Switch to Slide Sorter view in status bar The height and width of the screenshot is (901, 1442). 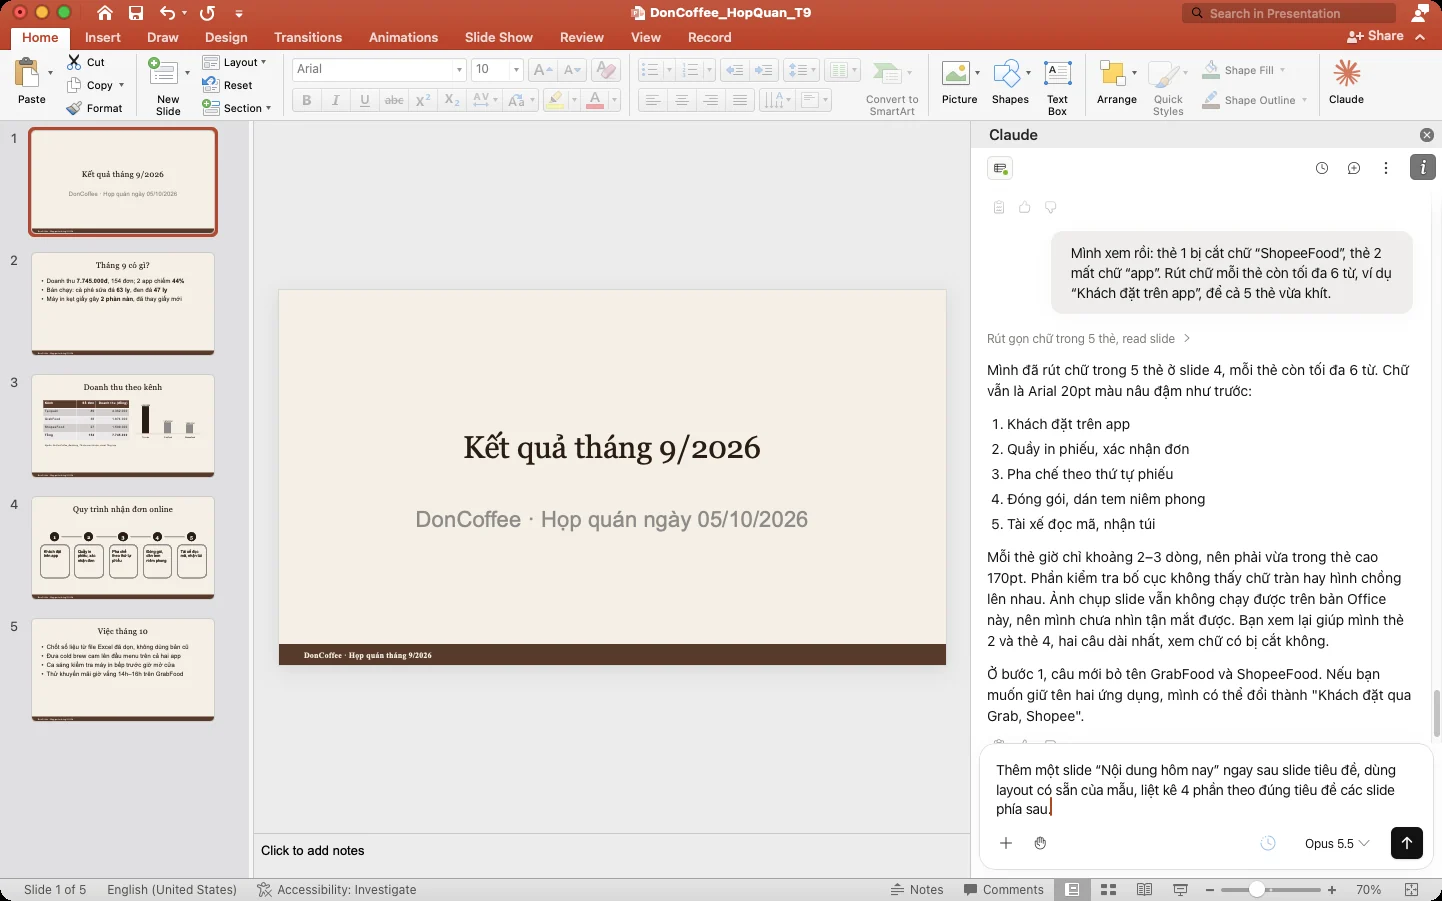pyautogui.click(x=1108, y=890)
